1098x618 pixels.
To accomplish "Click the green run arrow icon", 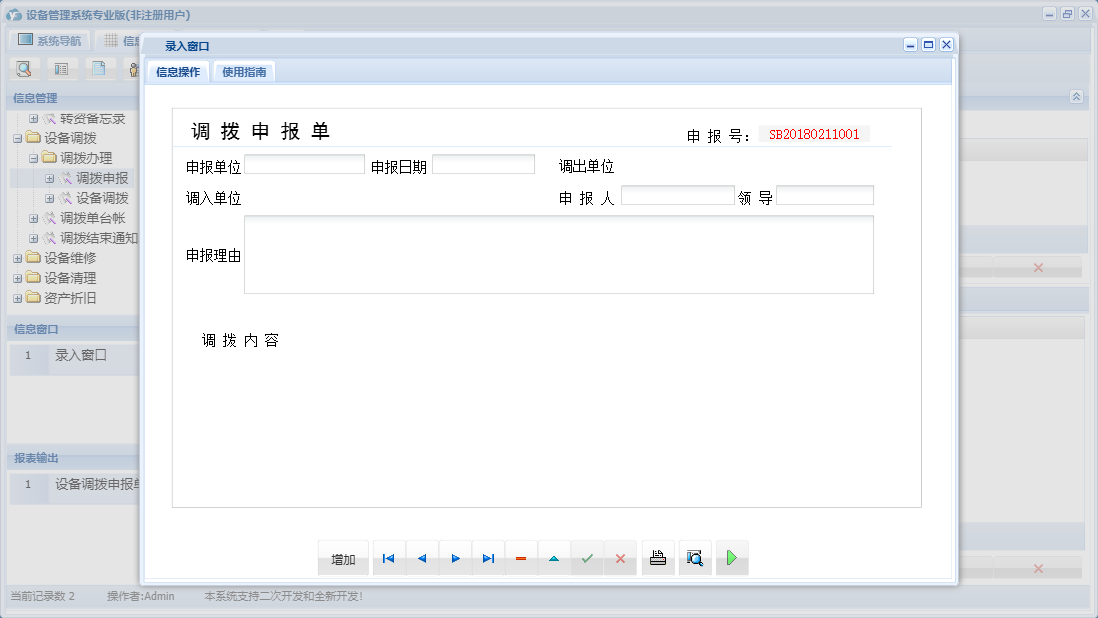I will click(x=731, y=558).
